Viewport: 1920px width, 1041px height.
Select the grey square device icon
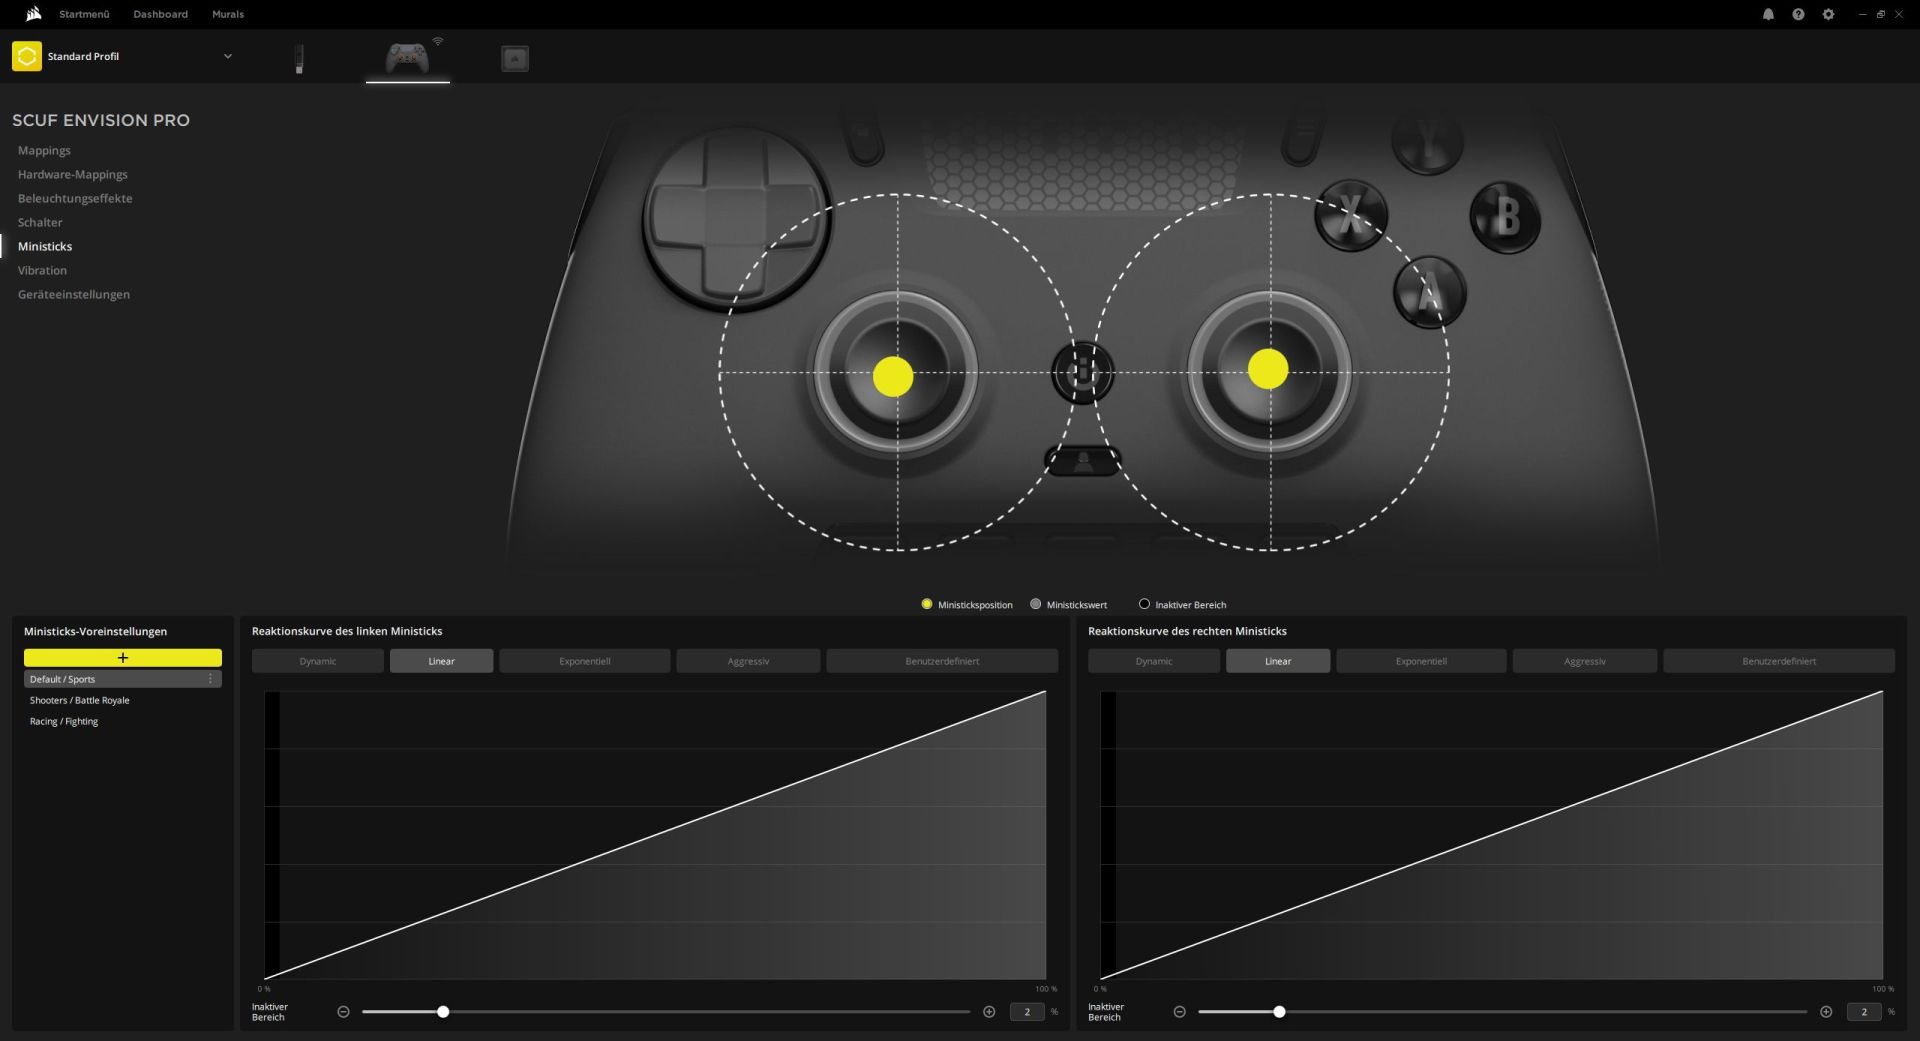pos(515,58)
